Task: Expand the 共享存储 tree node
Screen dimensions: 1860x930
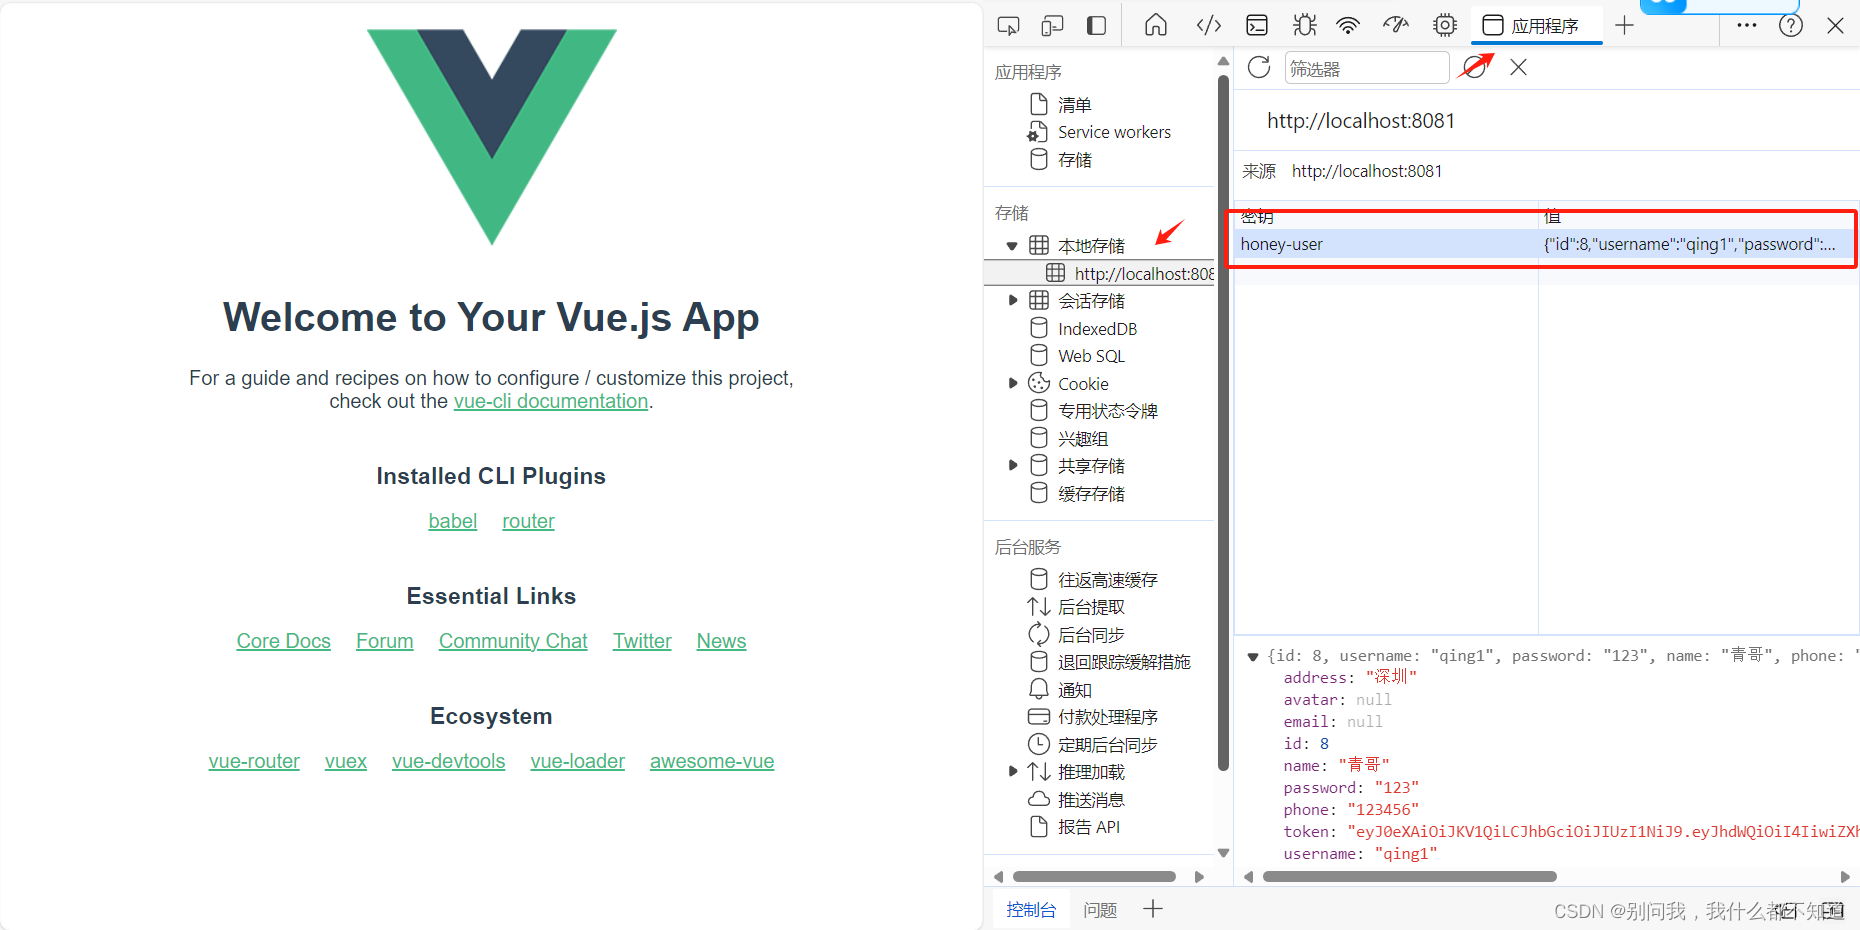Action: (1012, 465)
